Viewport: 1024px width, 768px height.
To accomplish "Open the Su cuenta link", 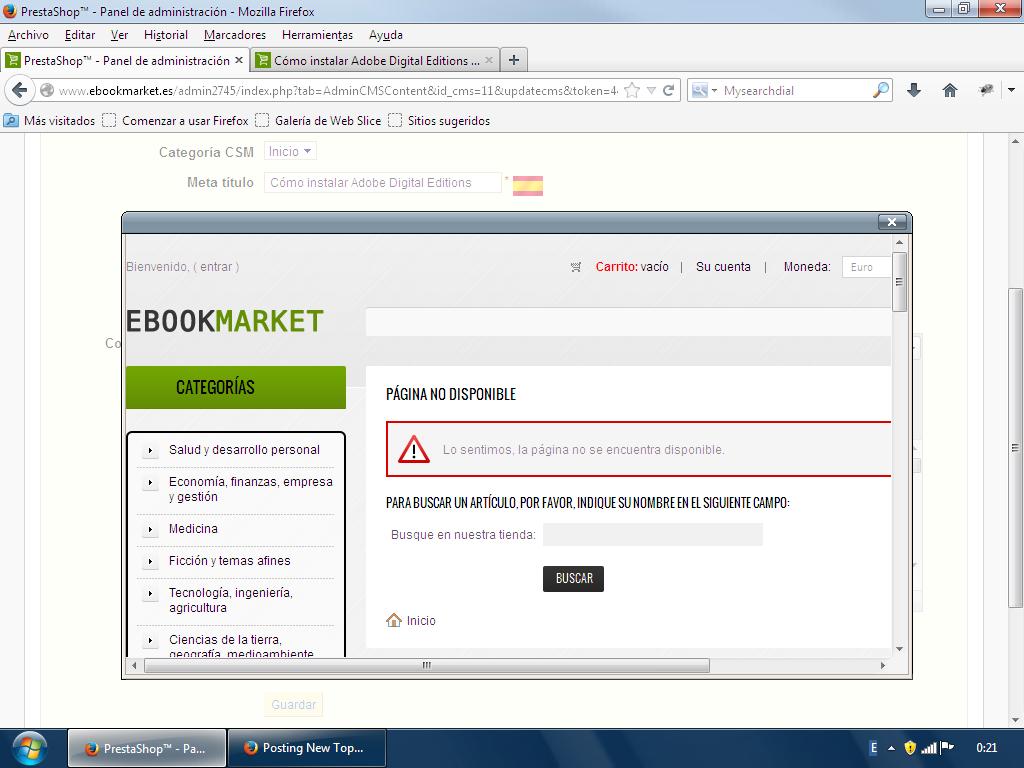I will click(x=723, y=267).
